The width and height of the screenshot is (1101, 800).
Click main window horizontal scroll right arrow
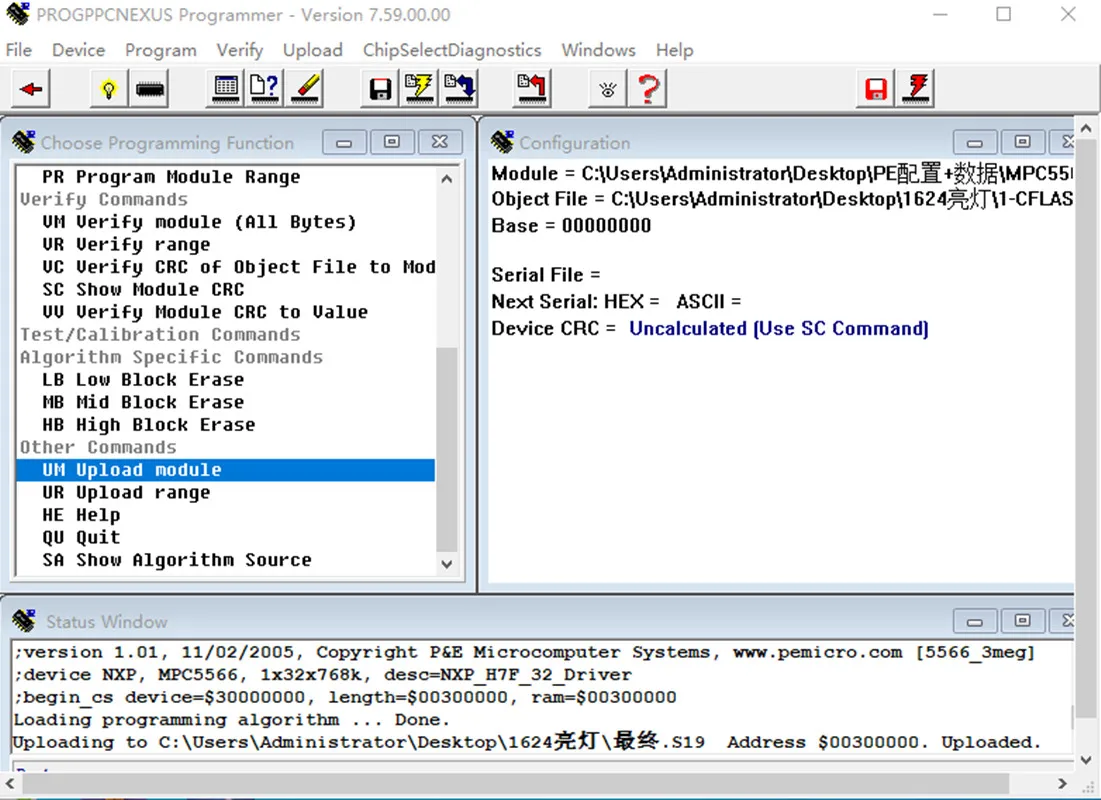coord(1062,783)
